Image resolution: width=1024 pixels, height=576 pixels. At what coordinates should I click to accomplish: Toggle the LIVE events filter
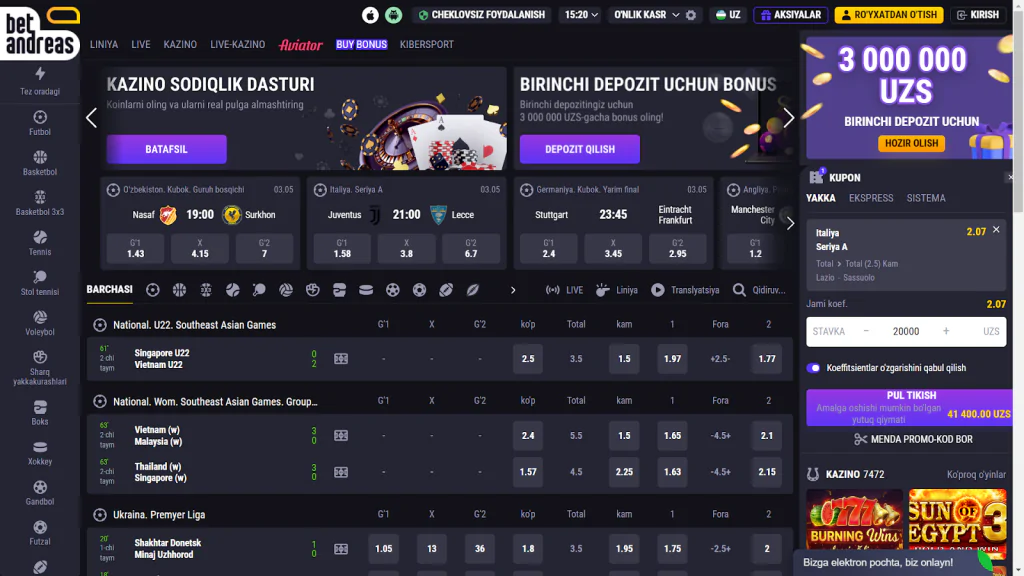click(564, 290)
